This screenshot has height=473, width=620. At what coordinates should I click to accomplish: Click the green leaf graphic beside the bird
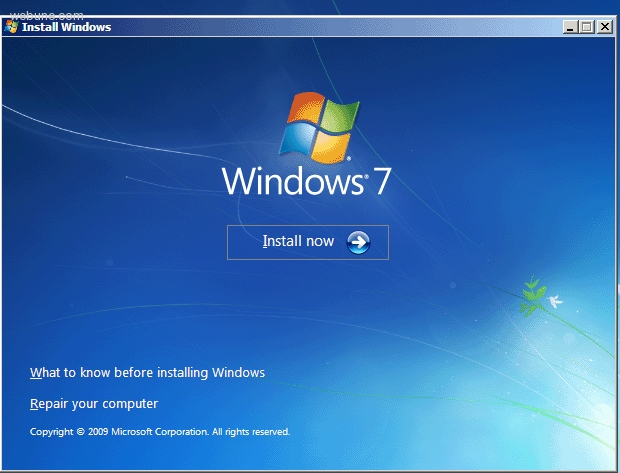point(532,297)
